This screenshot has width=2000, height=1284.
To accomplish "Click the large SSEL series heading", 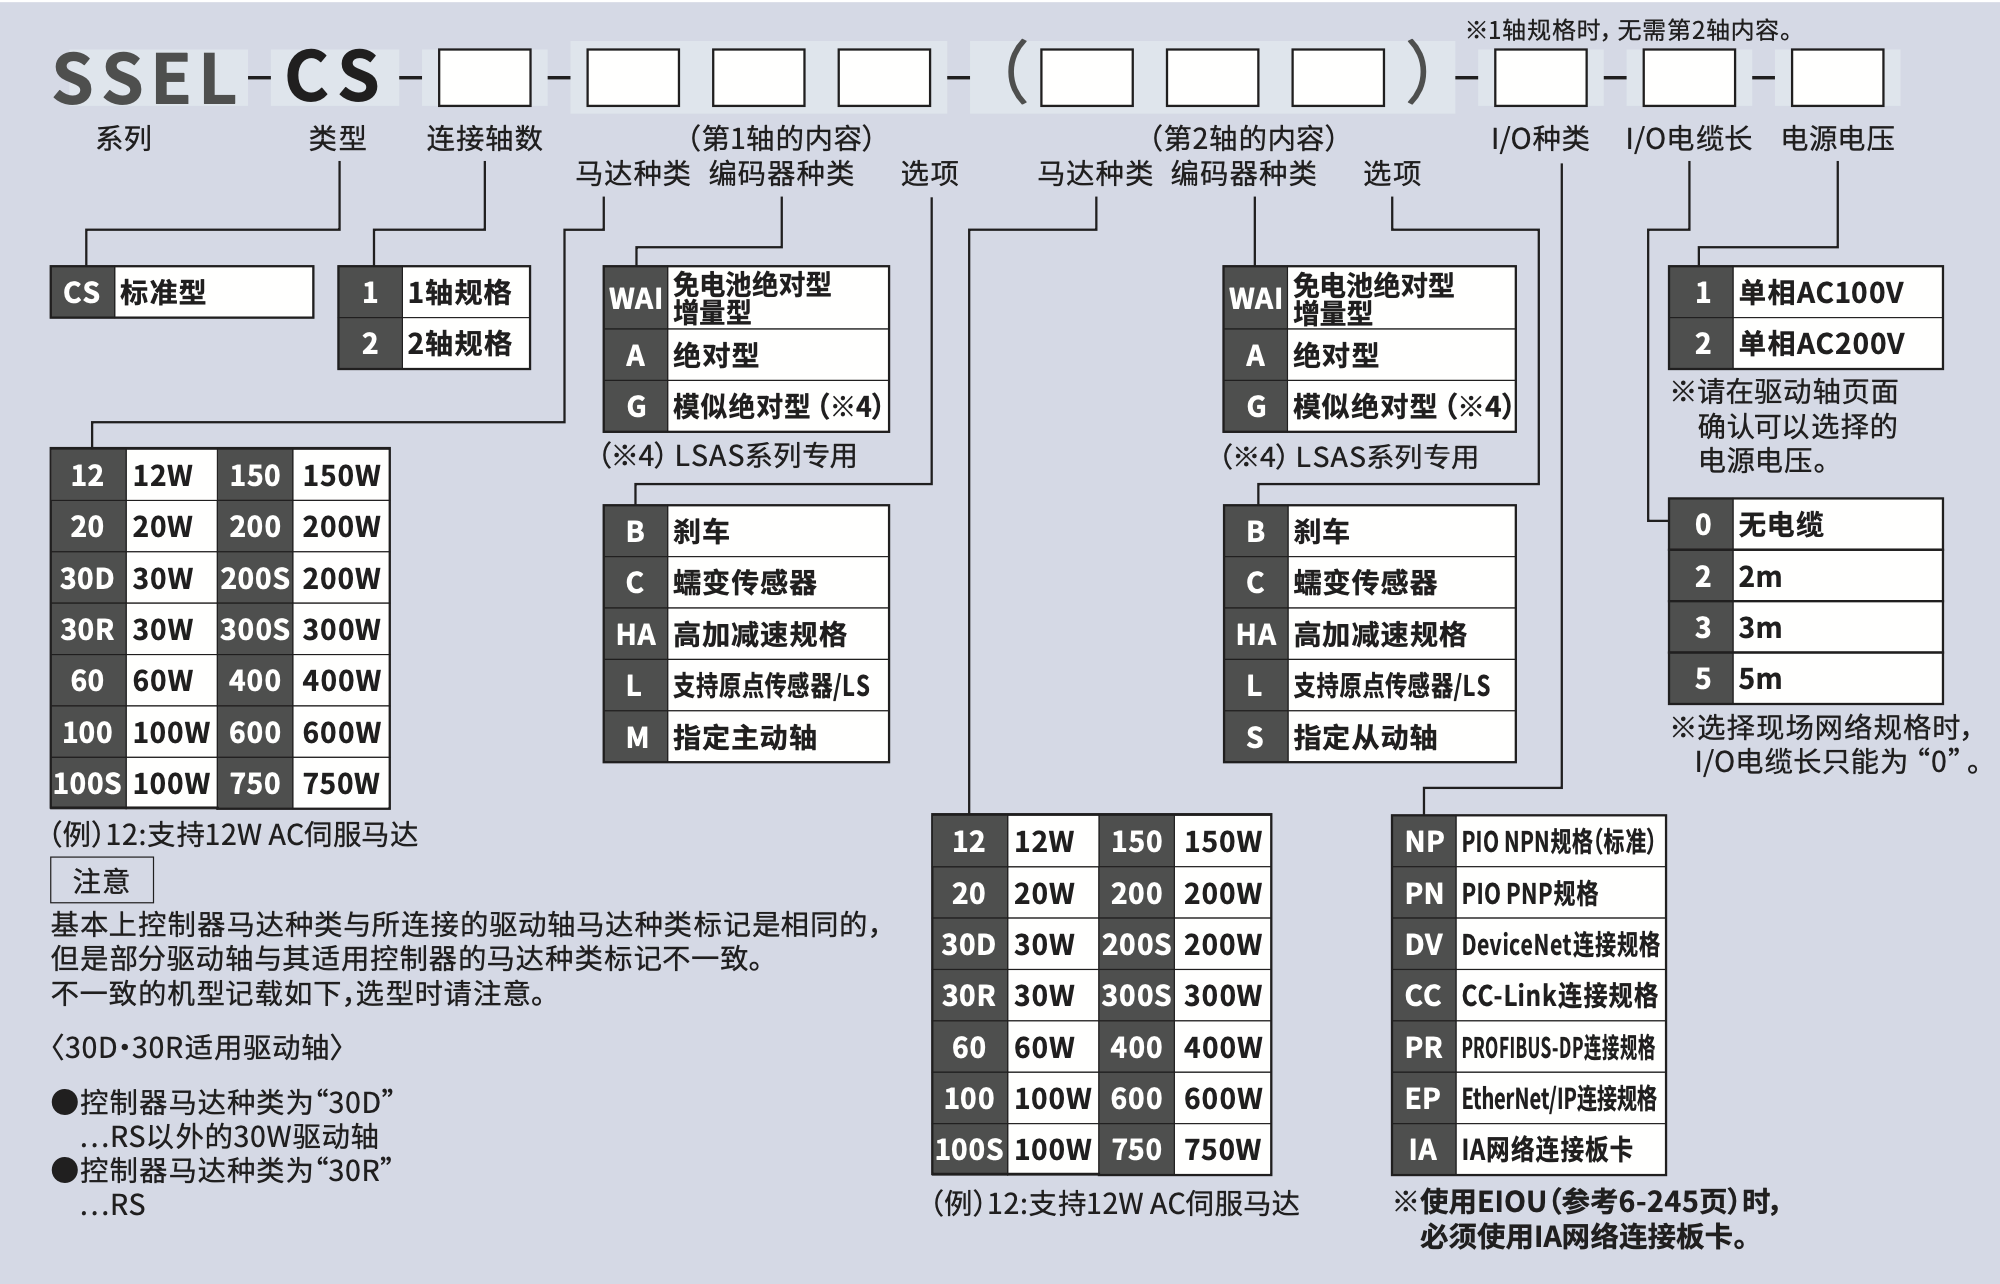I will click(145, 78).
